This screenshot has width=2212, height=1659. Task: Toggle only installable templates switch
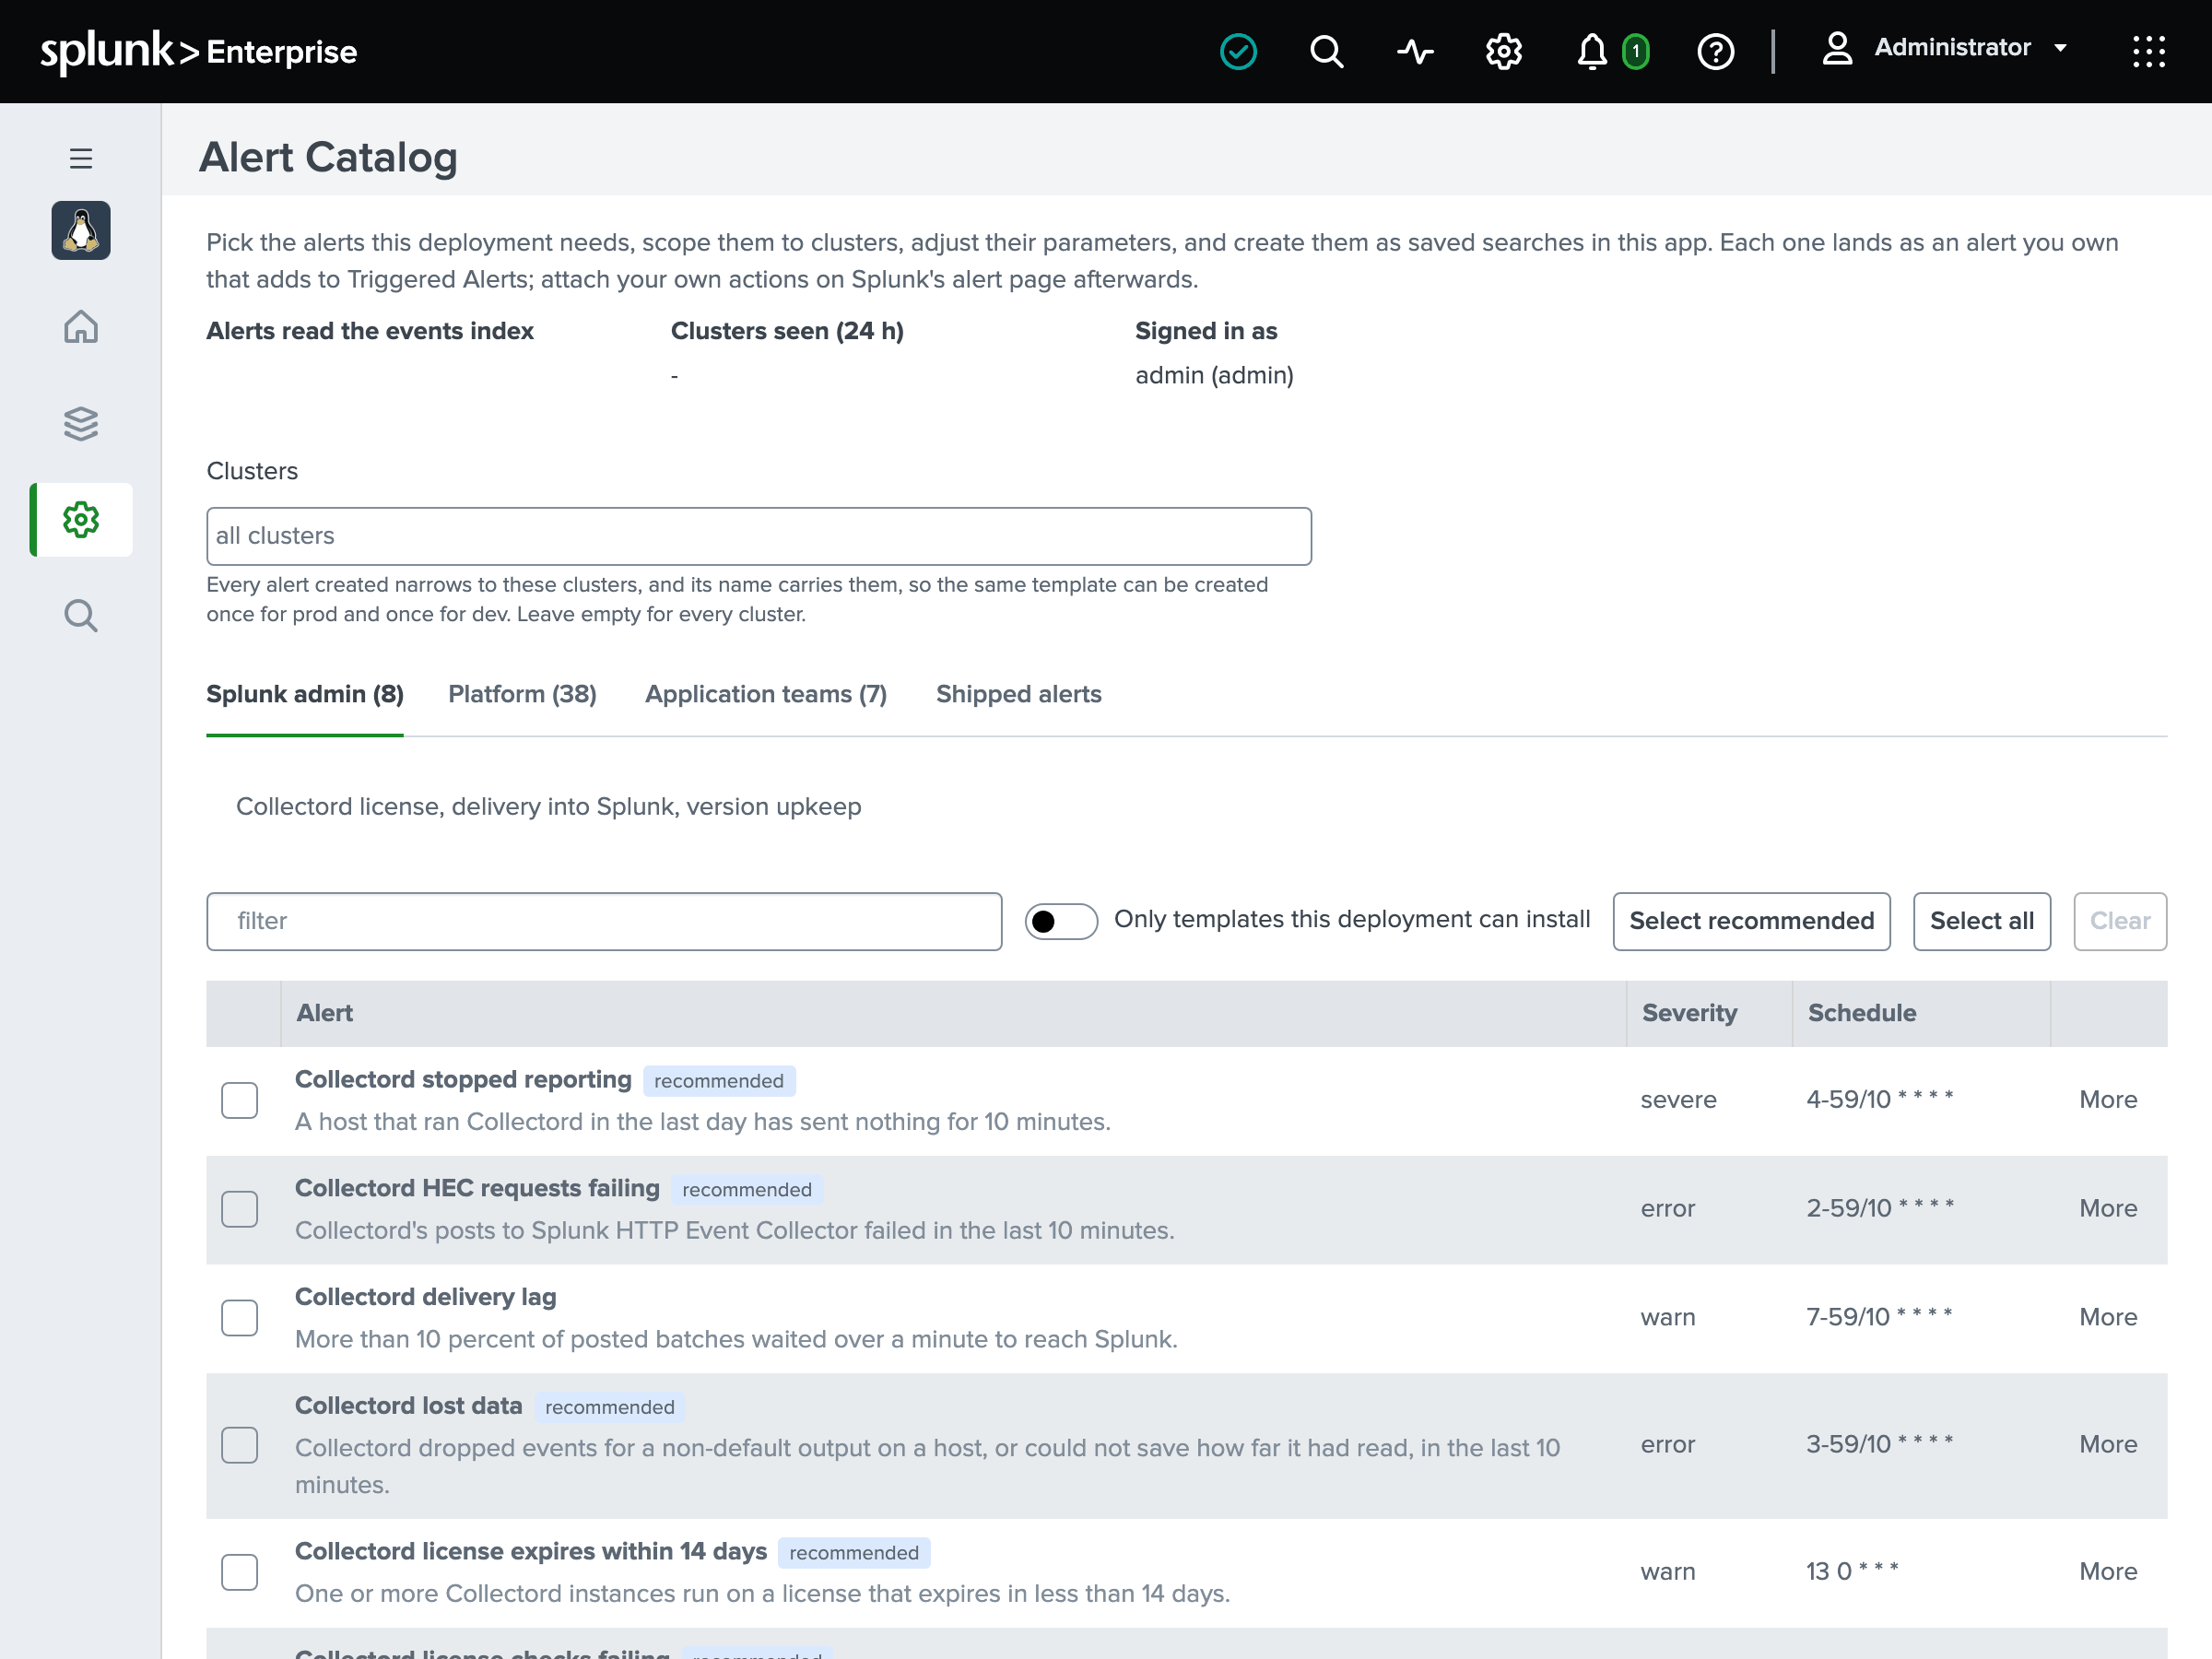pyautogui.click(x=1061, y=921)
